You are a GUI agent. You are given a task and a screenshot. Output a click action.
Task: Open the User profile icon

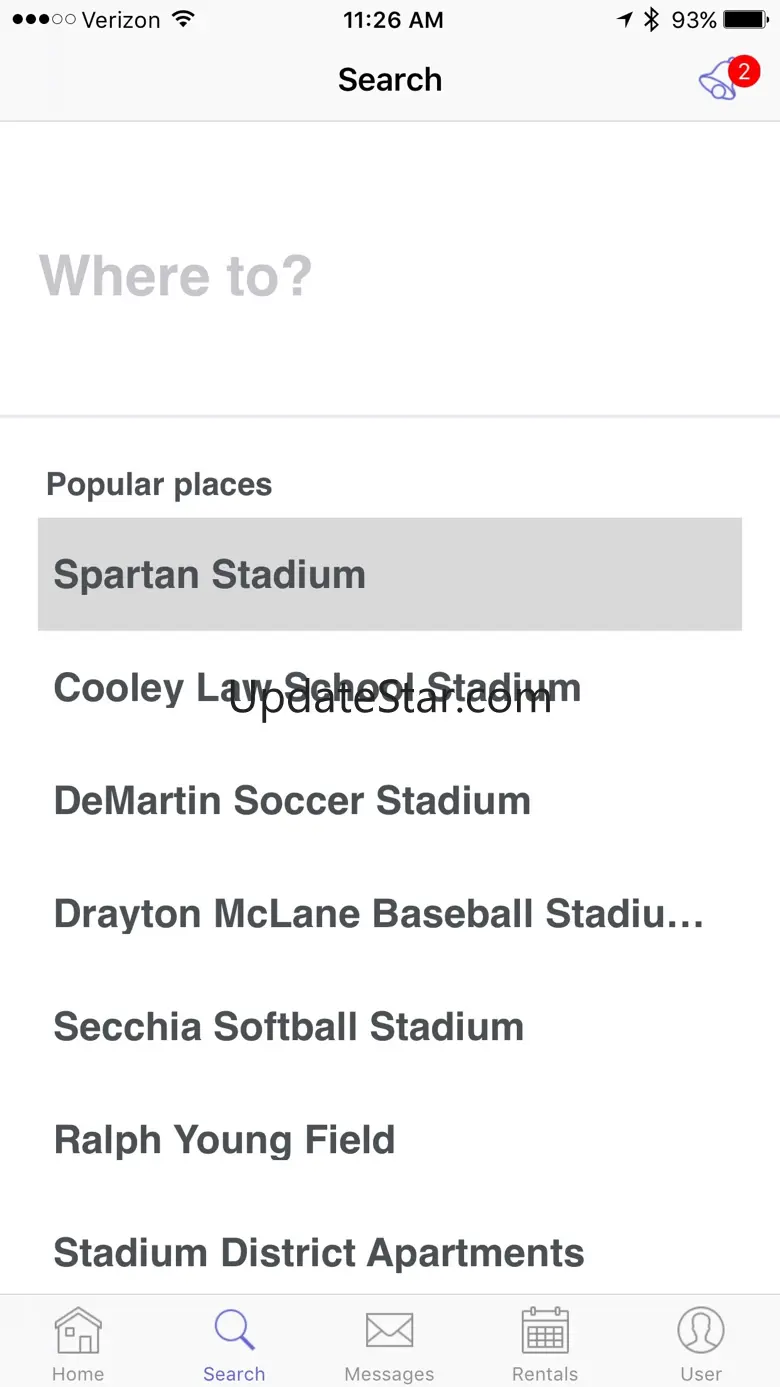(701, 1331)
